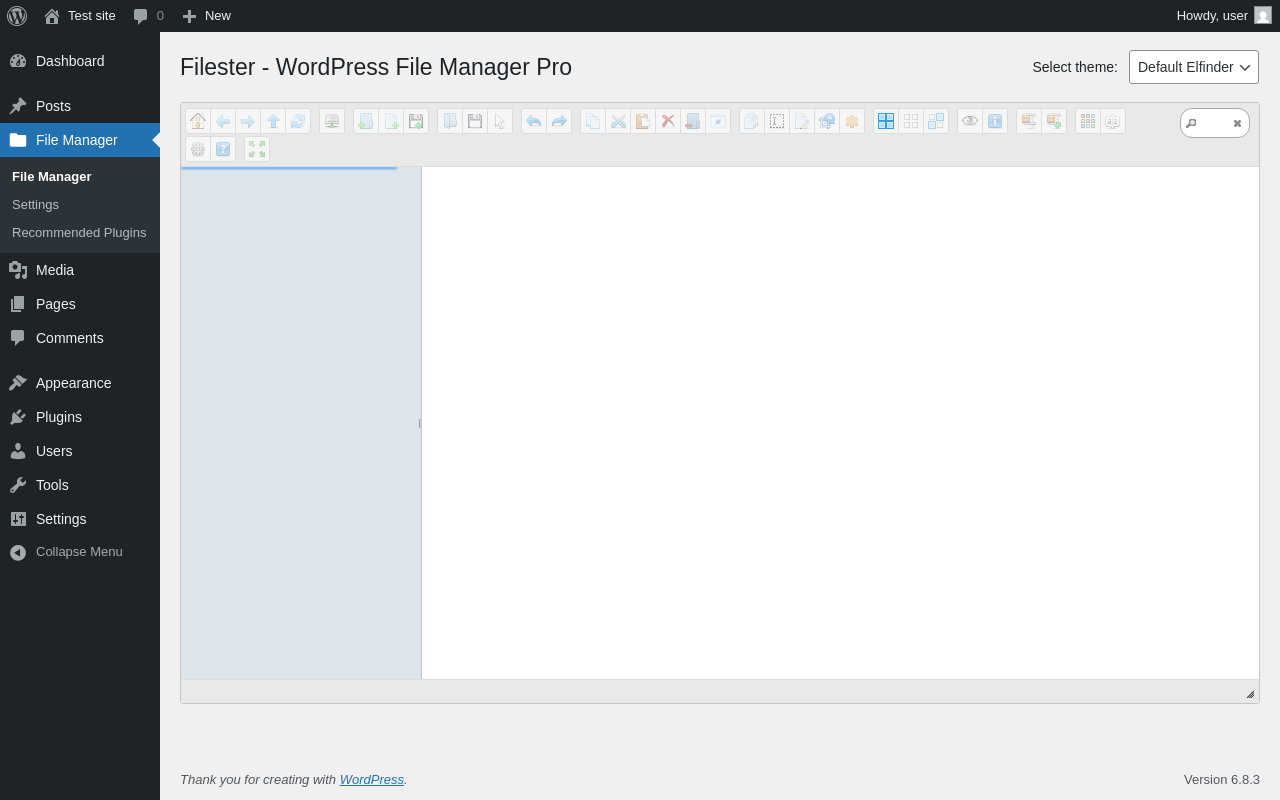Open the main WordPress Settings menu

click(80, 519)
